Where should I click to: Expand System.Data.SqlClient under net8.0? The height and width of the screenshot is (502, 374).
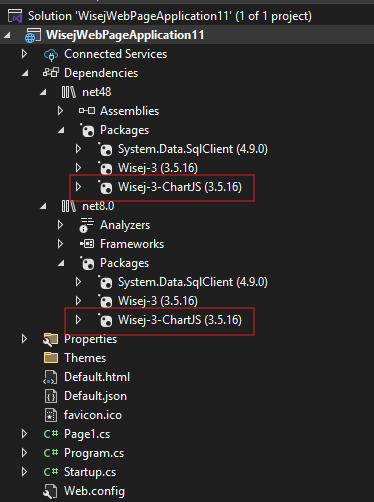pos(78,282)
